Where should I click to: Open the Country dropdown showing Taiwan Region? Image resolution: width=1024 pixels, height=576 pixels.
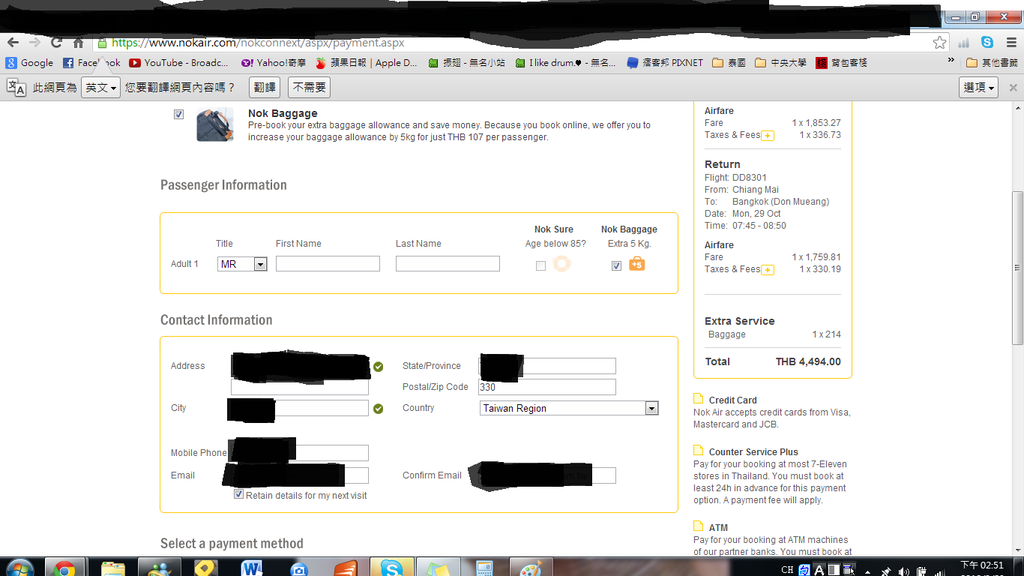tap(568, 408)
